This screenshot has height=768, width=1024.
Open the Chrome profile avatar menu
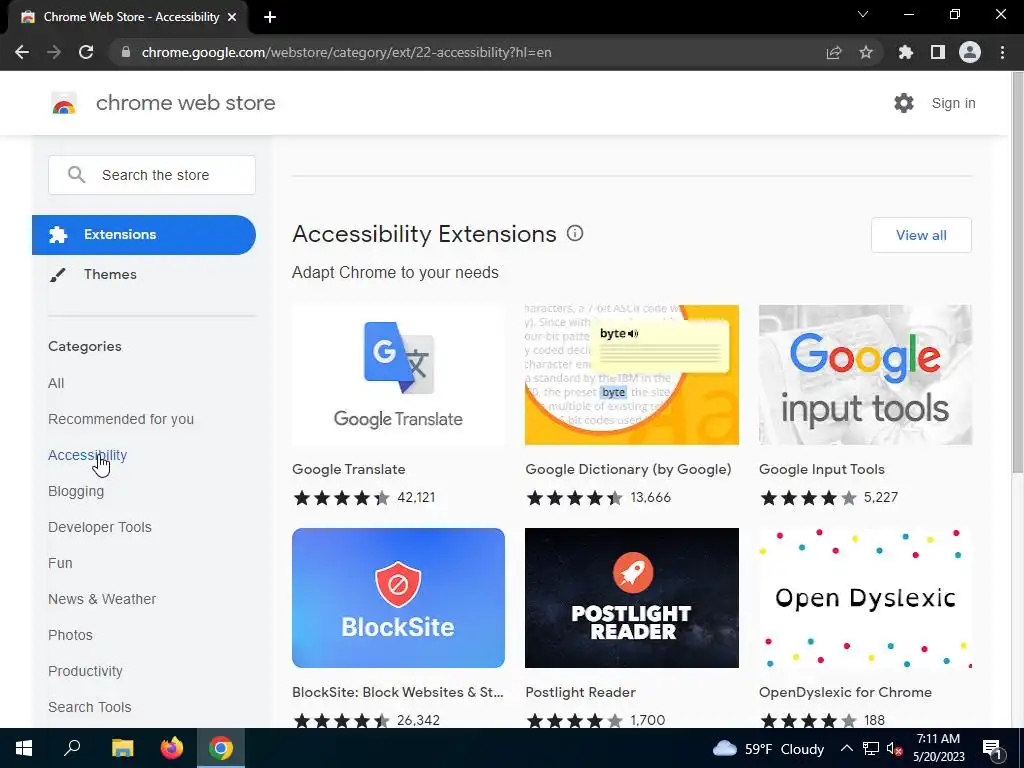(x=970, y=52)
